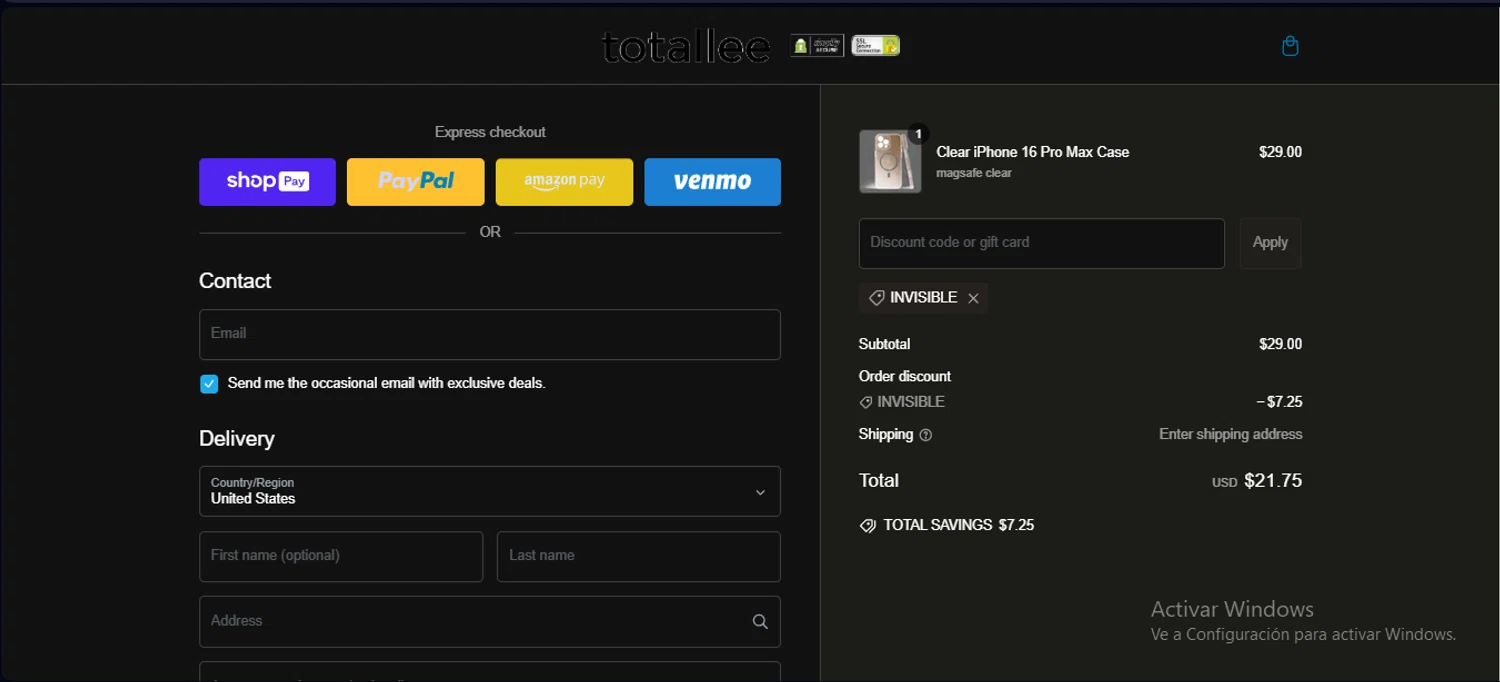Click the quantity badge on product thumbnail

(x=917, y=134)
